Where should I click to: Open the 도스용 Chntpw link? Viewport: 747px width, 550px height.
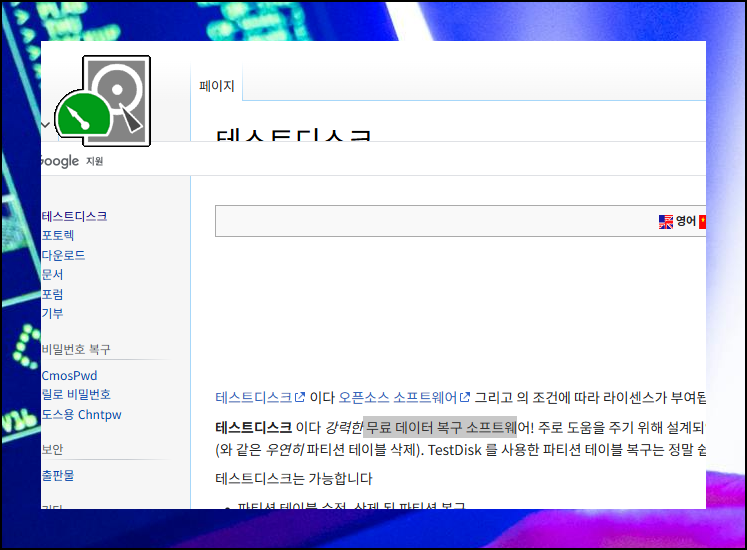click(81, 415)
